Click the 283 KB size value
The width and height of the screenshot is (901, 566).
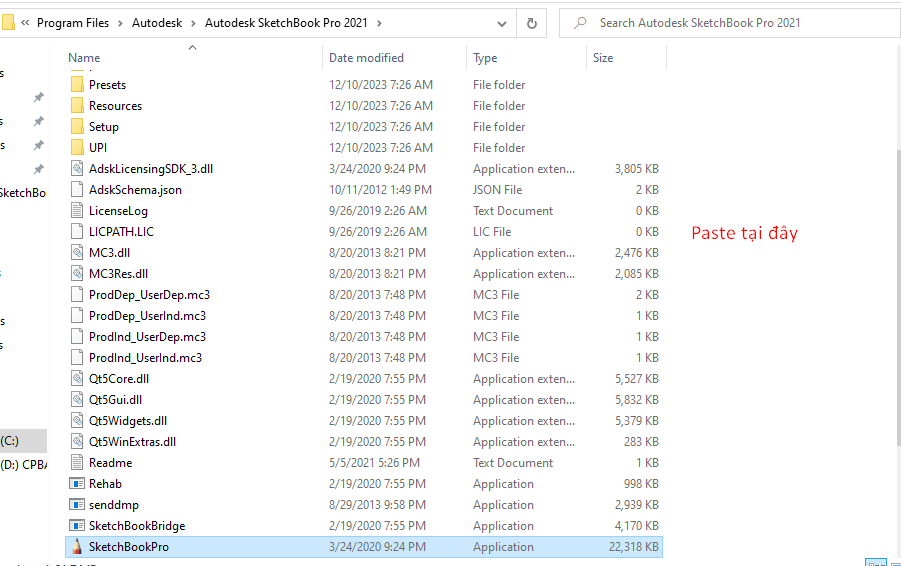click(x=641, y=441)
